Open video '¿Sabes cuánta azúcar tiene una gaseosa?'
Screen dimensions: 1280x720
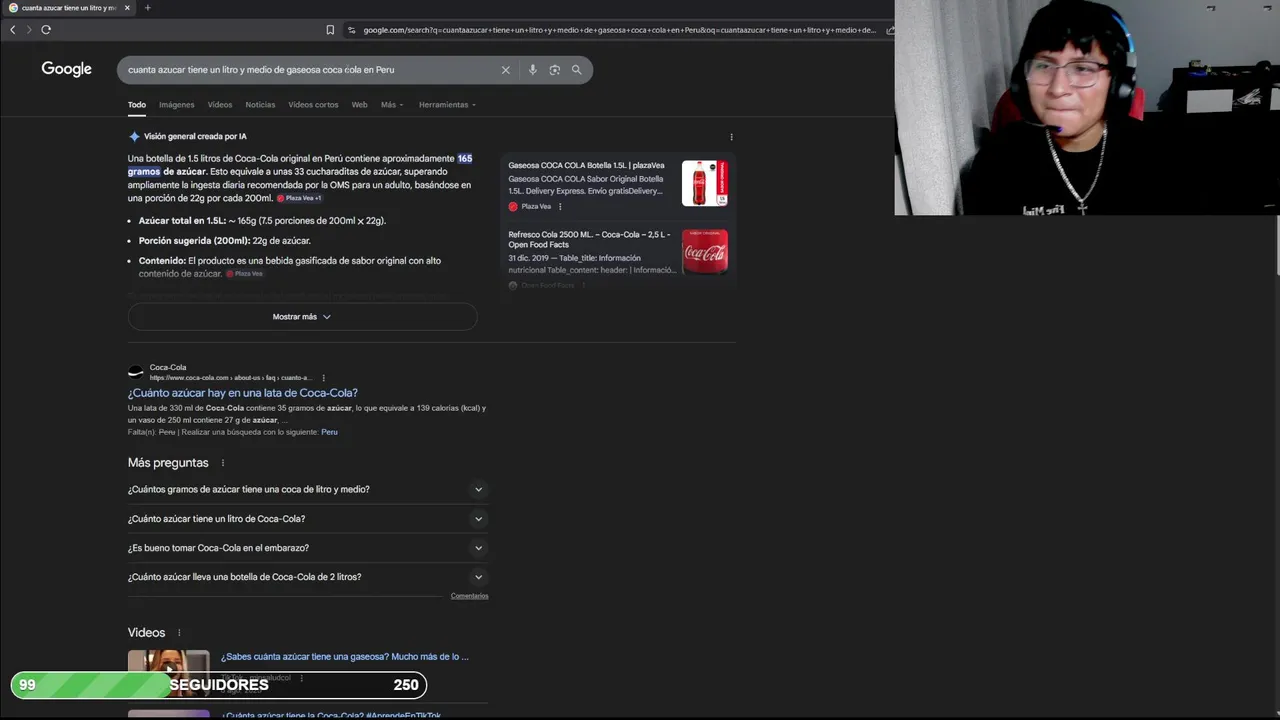tap(344, 657)
